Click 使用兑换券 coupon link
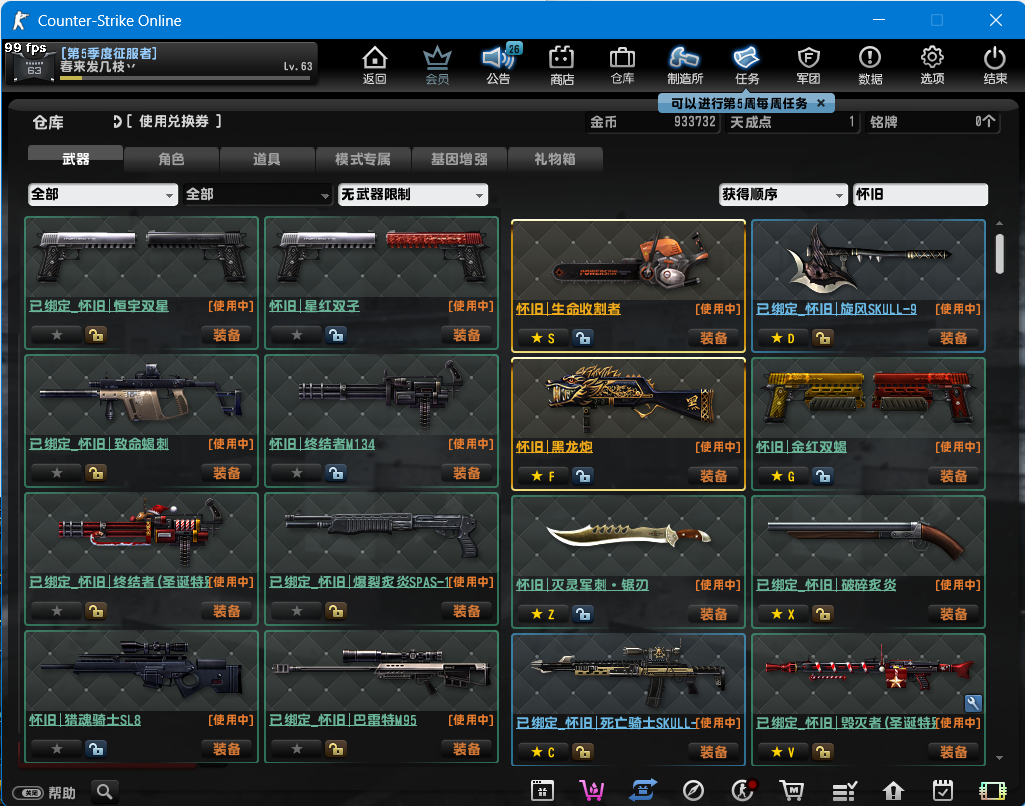1025x806 pixels. point(173,121)
